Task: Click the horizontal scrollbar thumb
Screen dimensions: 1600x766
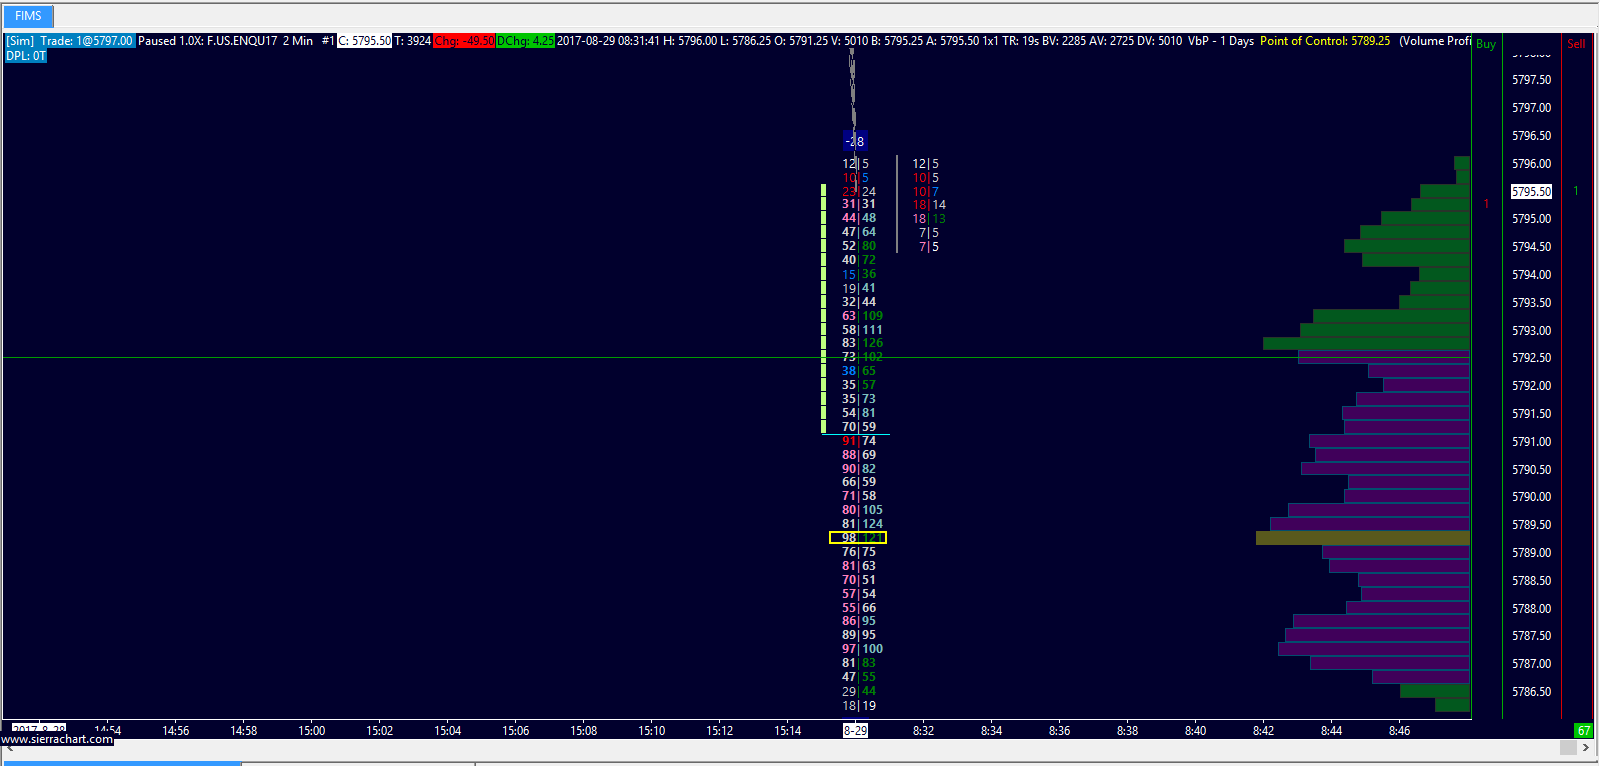Action: click(x=1568, y=748)
